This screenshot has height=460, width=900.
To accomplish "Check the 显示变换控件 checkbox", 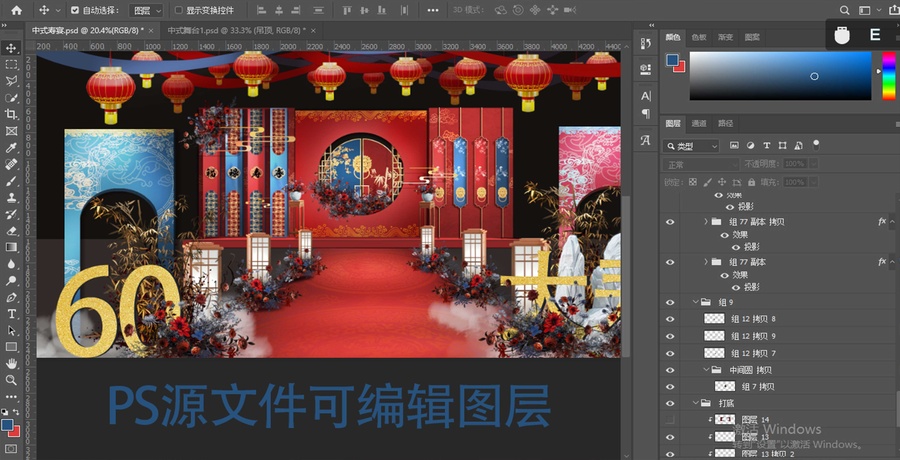I will (179, 10).
